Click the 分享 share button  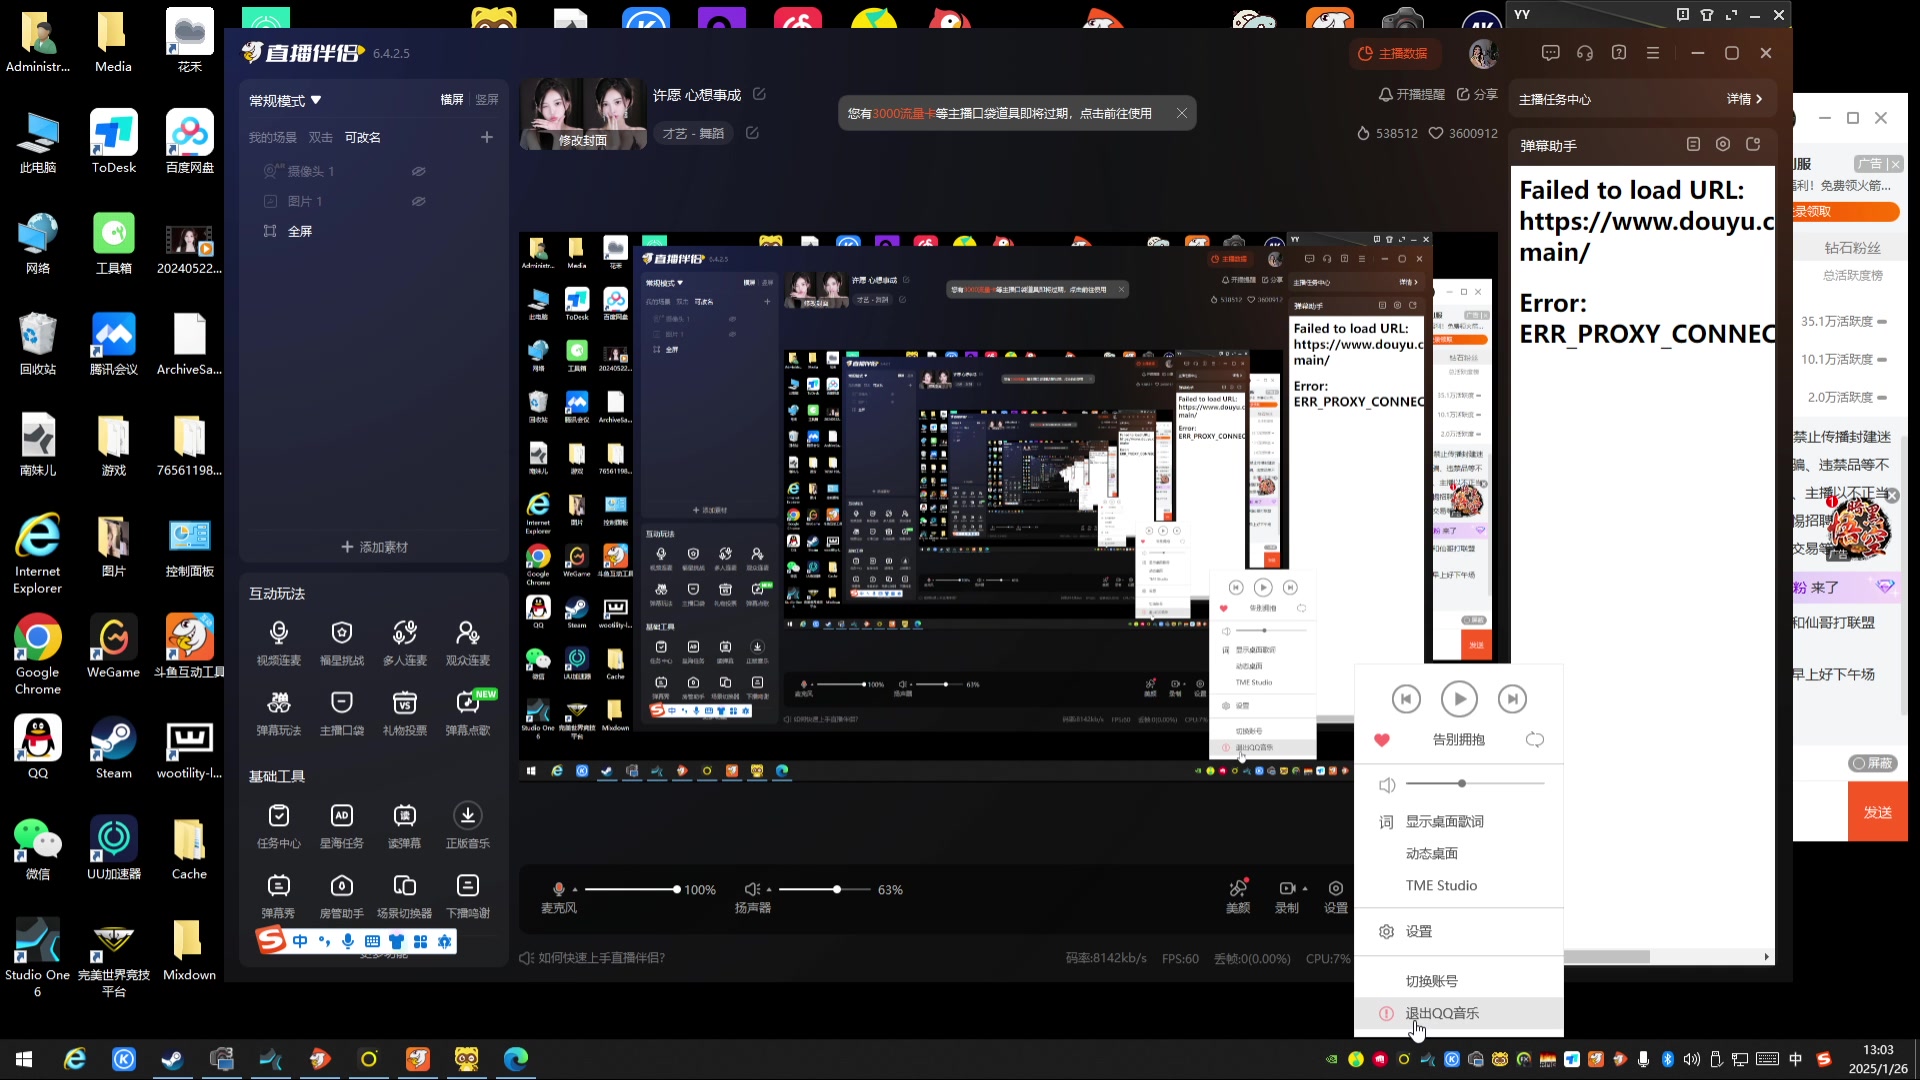tap(1477, 94)
